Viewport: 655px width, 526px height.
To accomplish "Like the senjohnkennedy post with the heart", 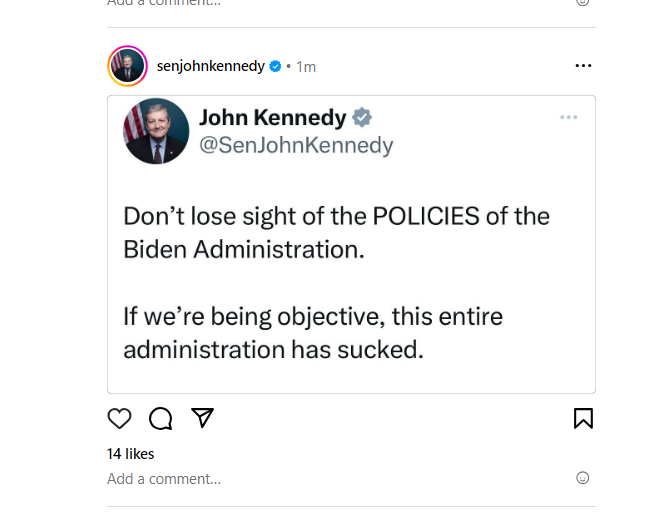I will pos(119,418).
